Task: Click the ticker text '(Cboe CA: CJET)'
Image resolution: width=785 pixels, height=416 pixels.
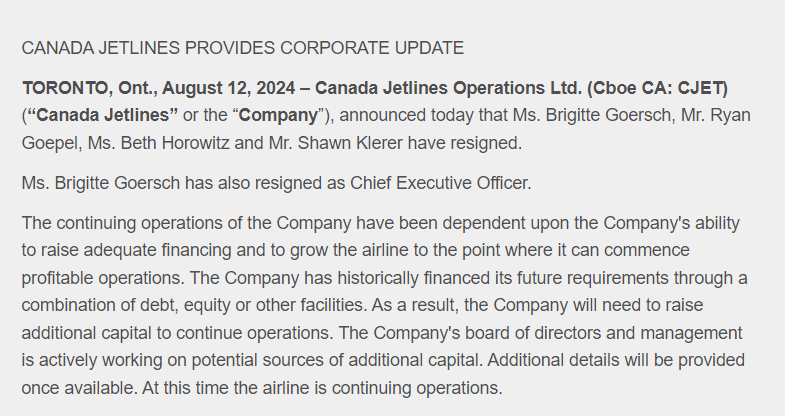Action: click(x=657, y=88)
